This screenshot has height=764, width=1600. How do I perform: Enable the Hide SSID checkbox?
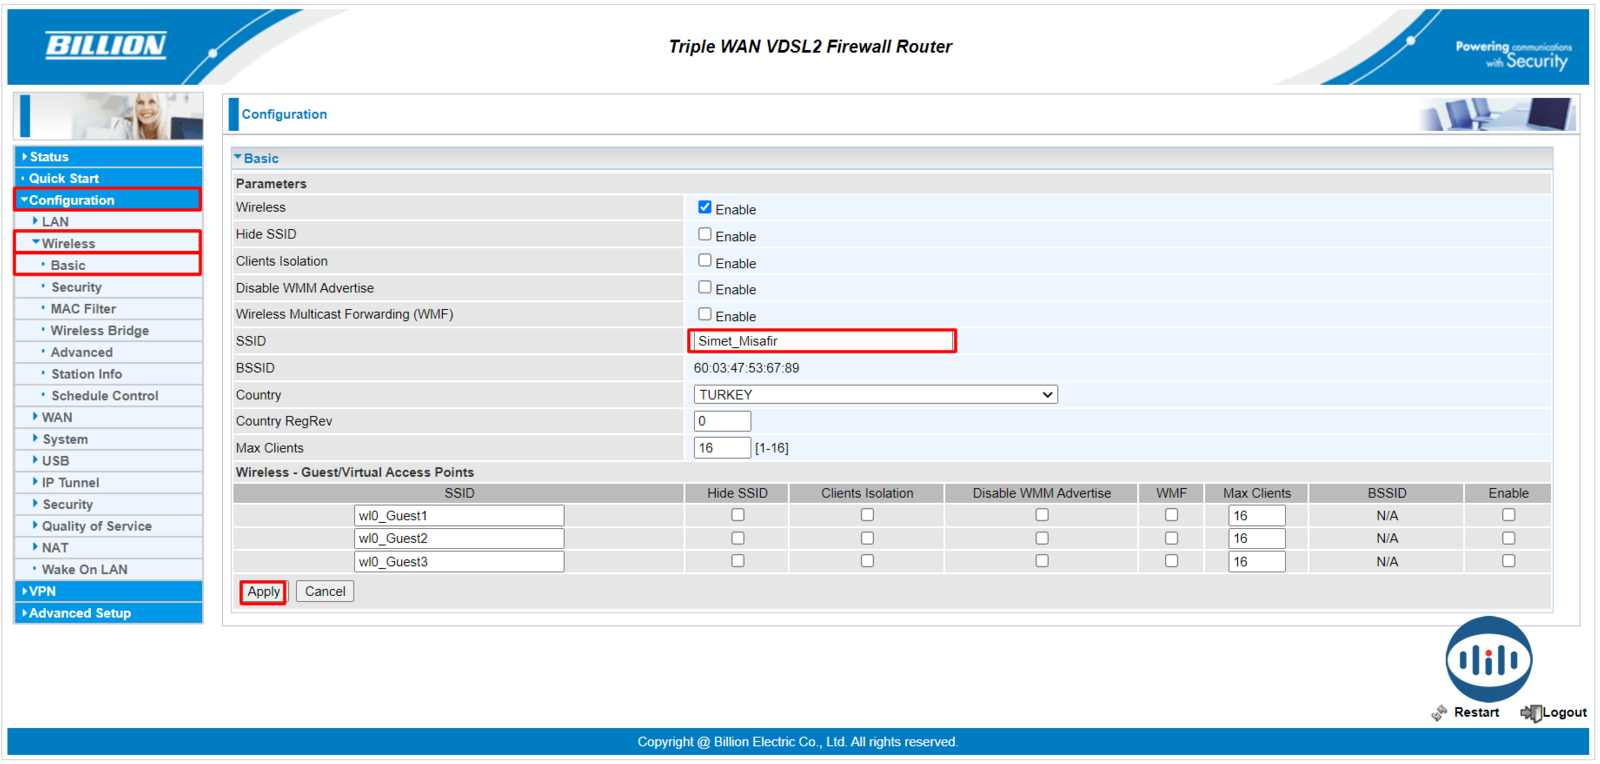click(705, 234)
